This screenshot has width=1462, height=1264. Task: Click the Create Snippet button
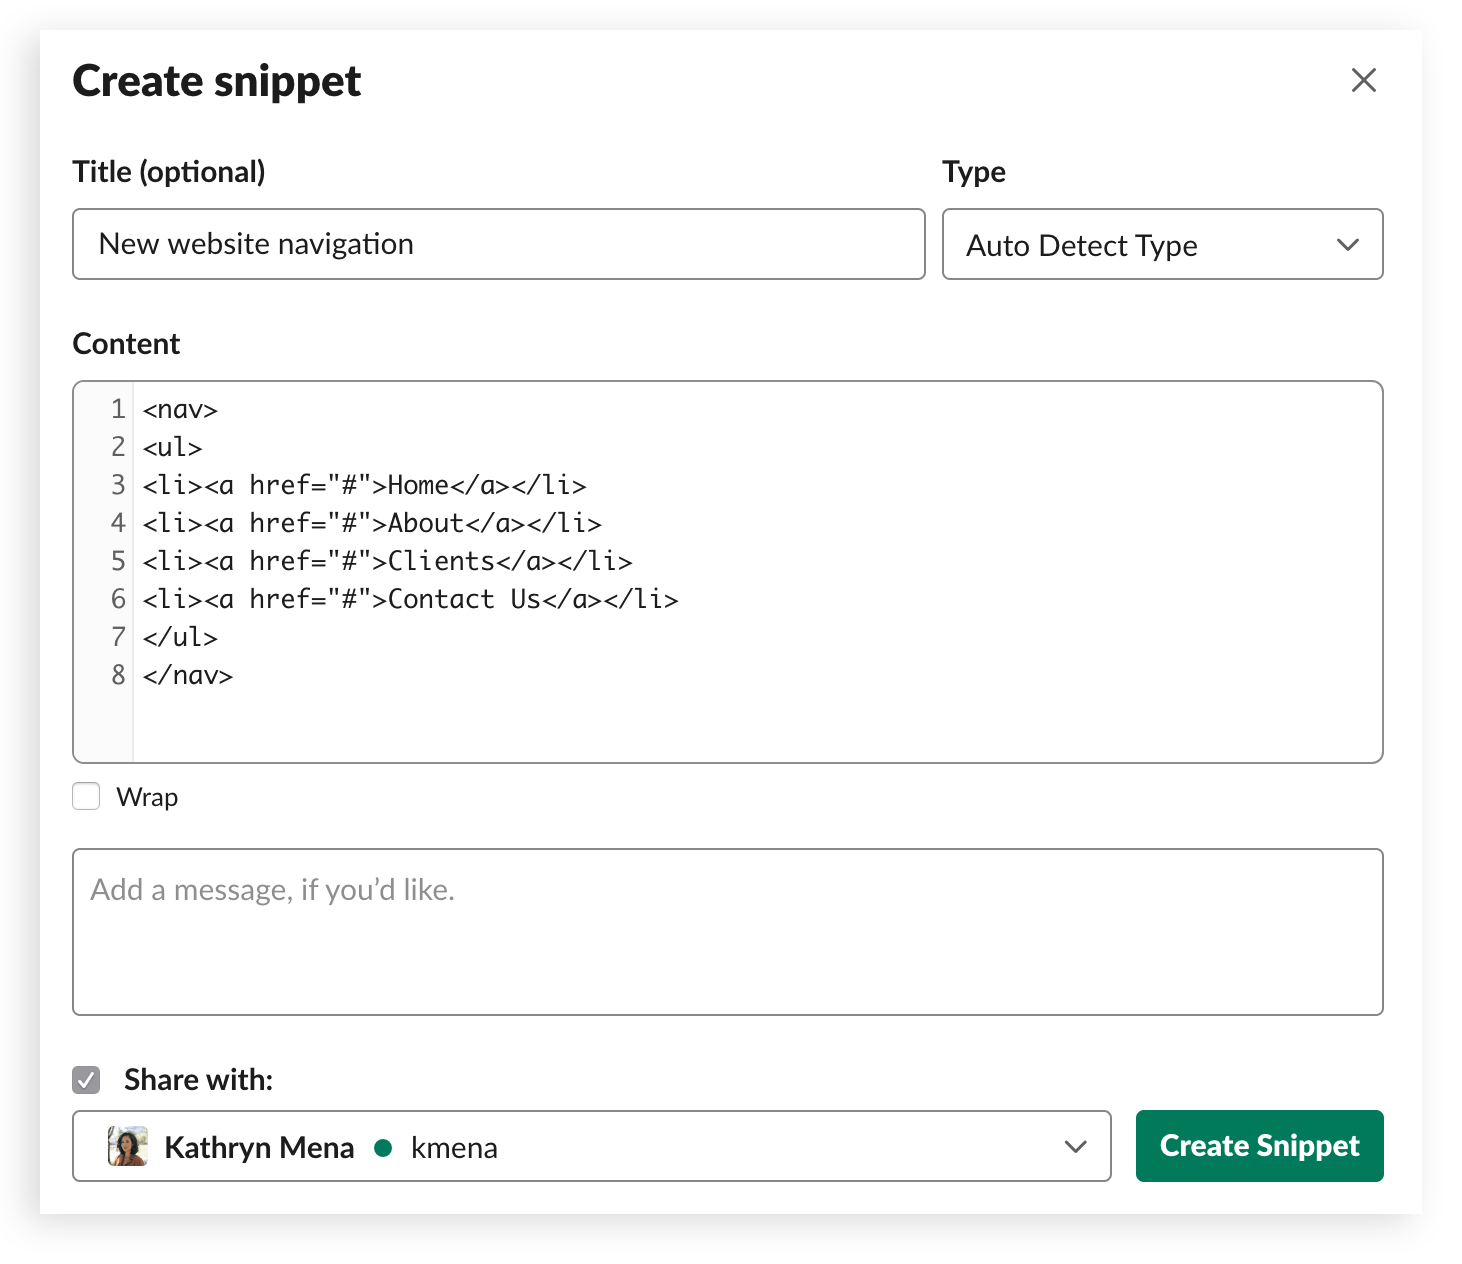point(1259,1146)
